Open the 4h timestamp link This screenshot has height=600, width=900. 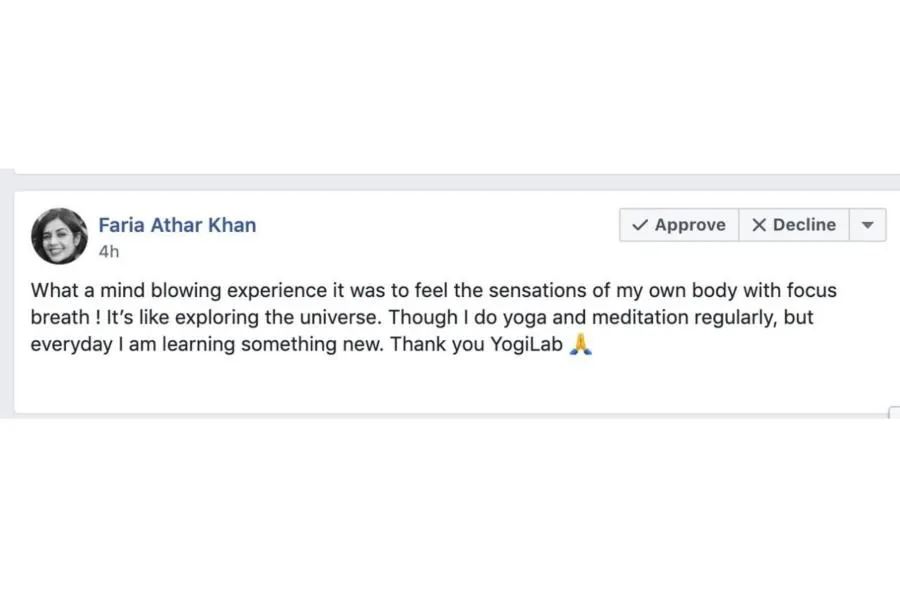tap(108, 251)
